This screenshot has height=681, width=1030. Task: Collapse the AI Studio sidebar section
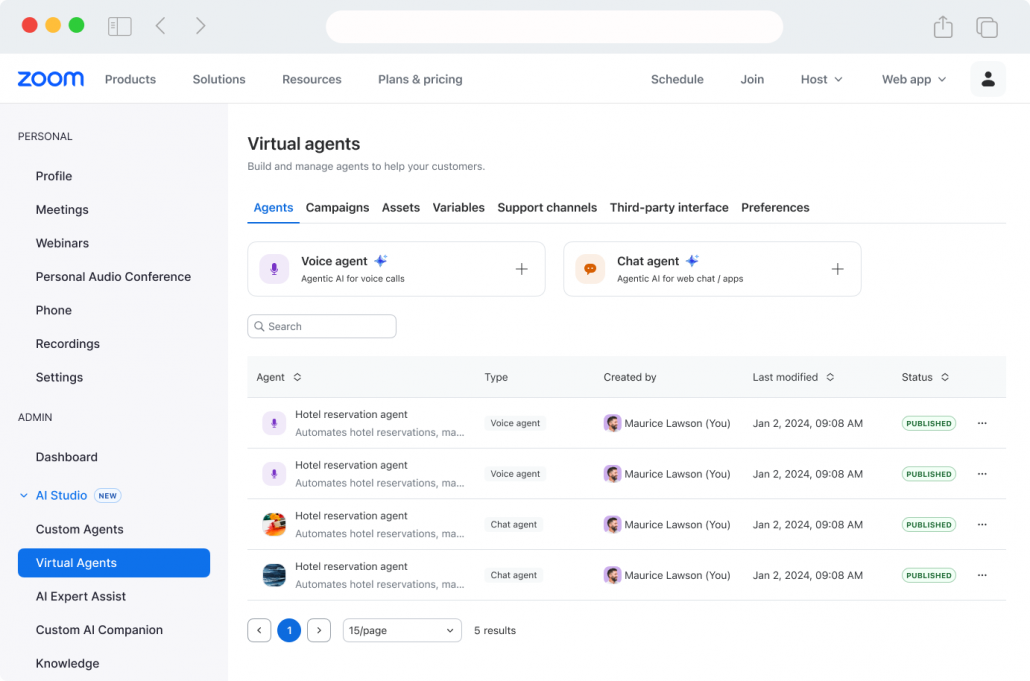coord(24,495)
